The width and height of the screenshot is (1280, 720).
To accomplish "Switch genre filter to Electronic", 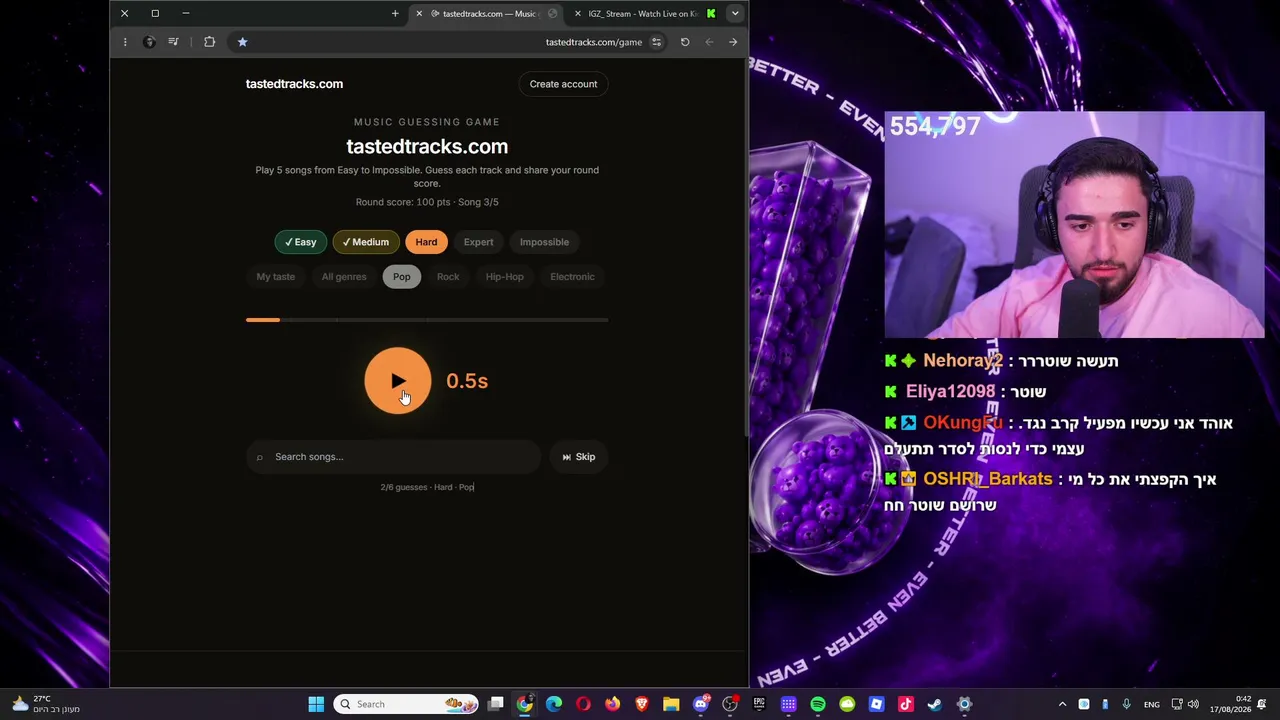I will (x=572, y=277).
